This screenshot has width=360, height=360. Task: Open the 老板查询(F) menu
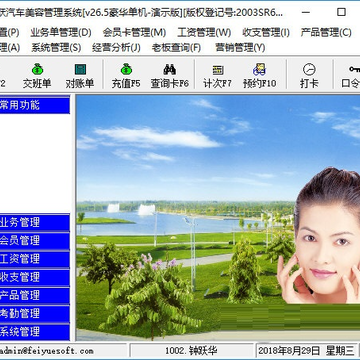click(x=176, y=48)
